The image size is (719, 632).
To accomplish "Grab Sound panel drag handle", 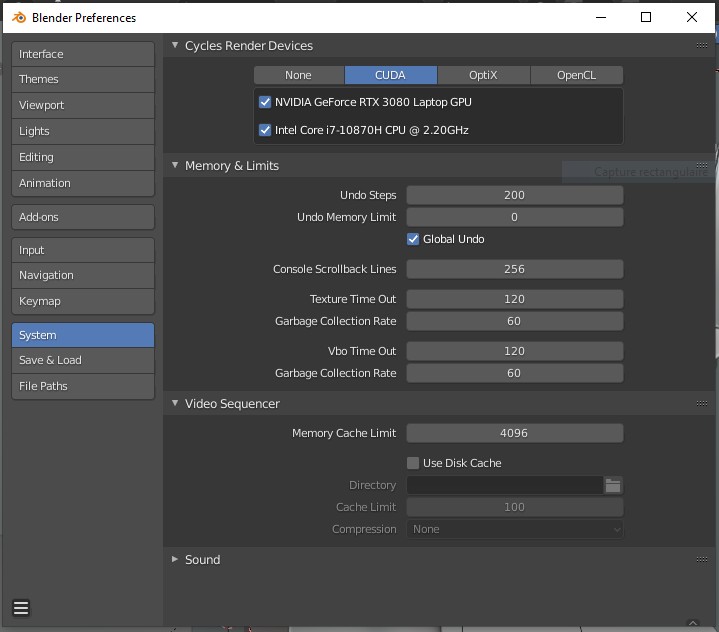I will (702, 560).
